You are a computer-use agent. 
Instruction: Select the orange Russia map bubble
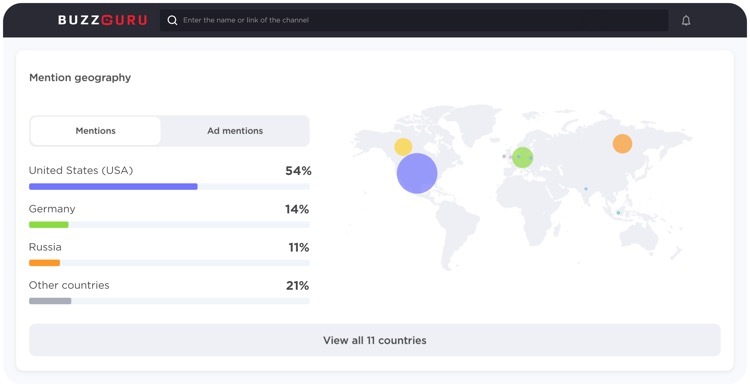coord(622,144)
